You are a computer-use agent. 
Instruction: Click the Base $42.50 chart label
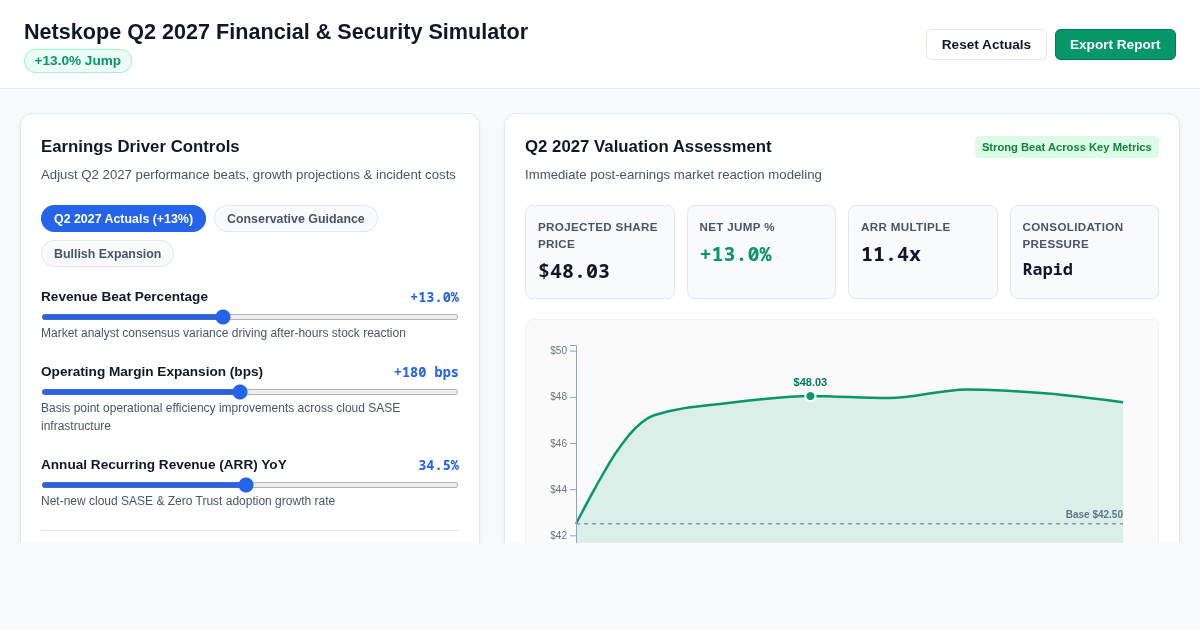1094,515
